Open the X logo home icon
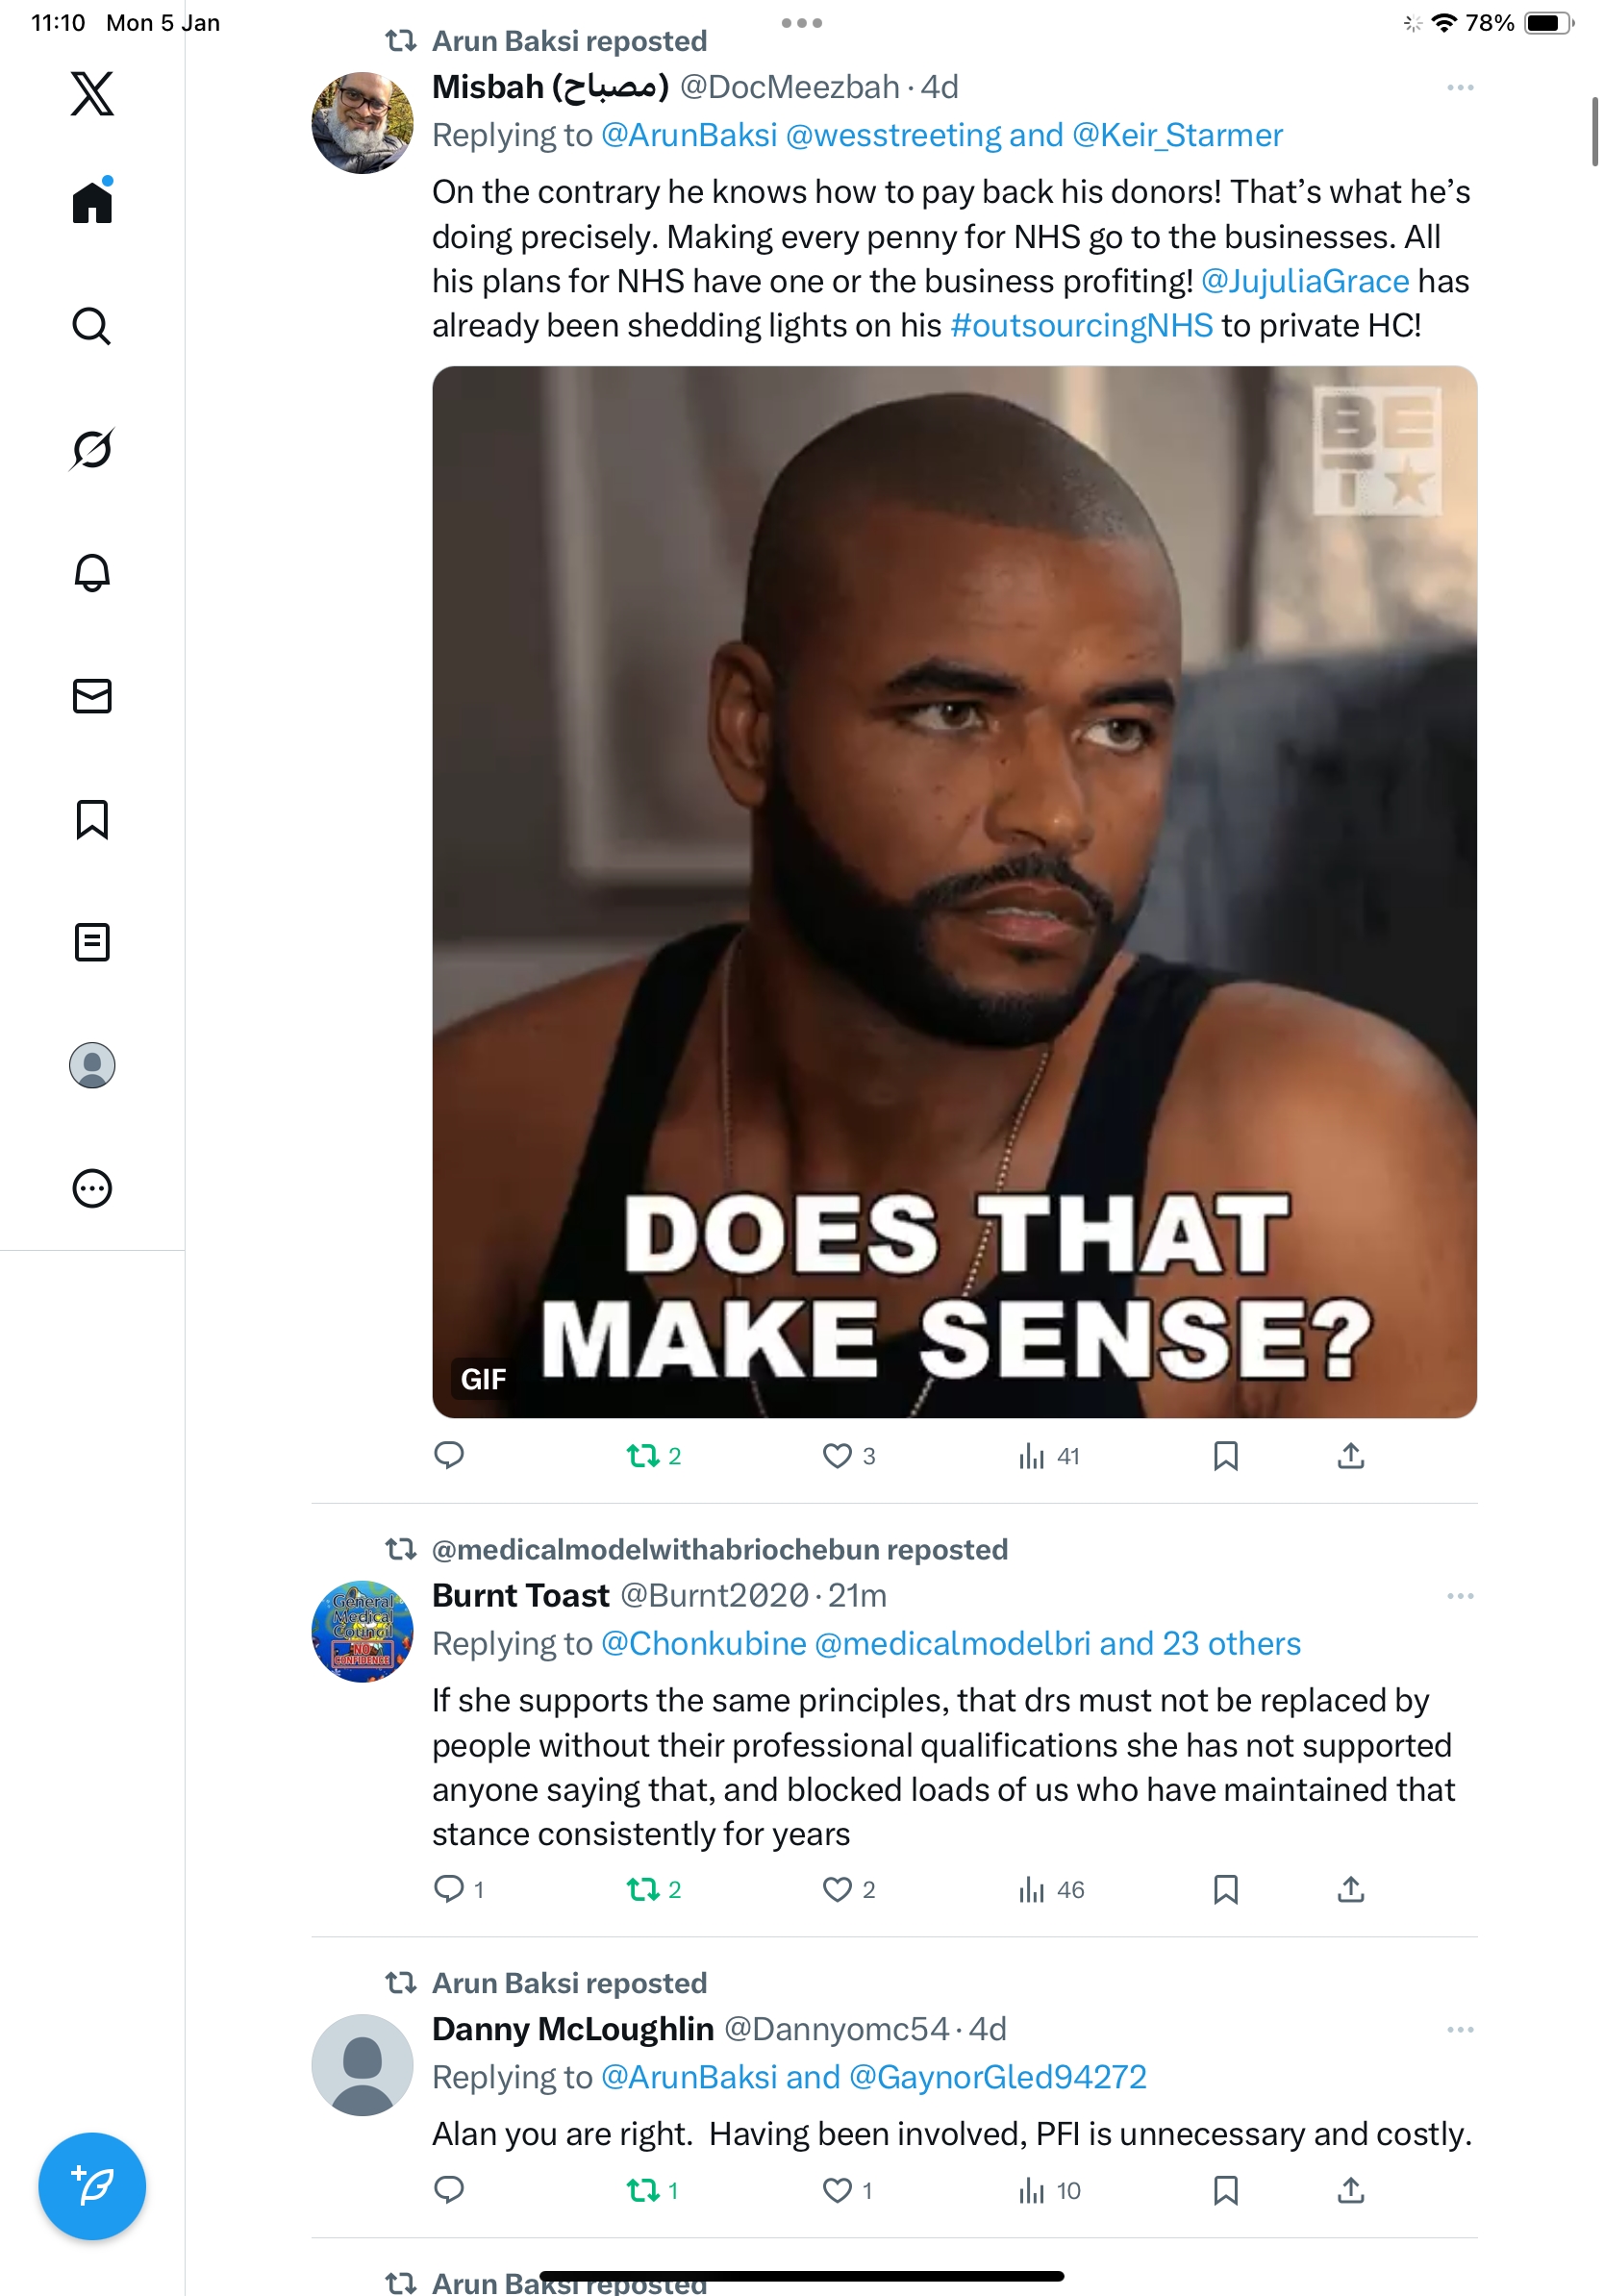Viewport: 1604px width, 2296px height. click(x=92, y=94)
